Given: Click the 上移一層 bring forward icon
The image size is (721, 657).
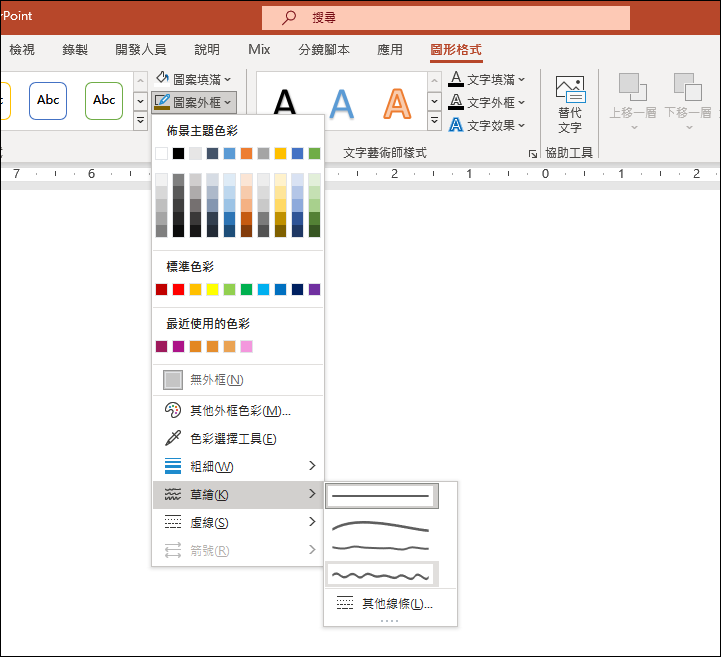Looking at the screenshot, I should pos(633,86).
